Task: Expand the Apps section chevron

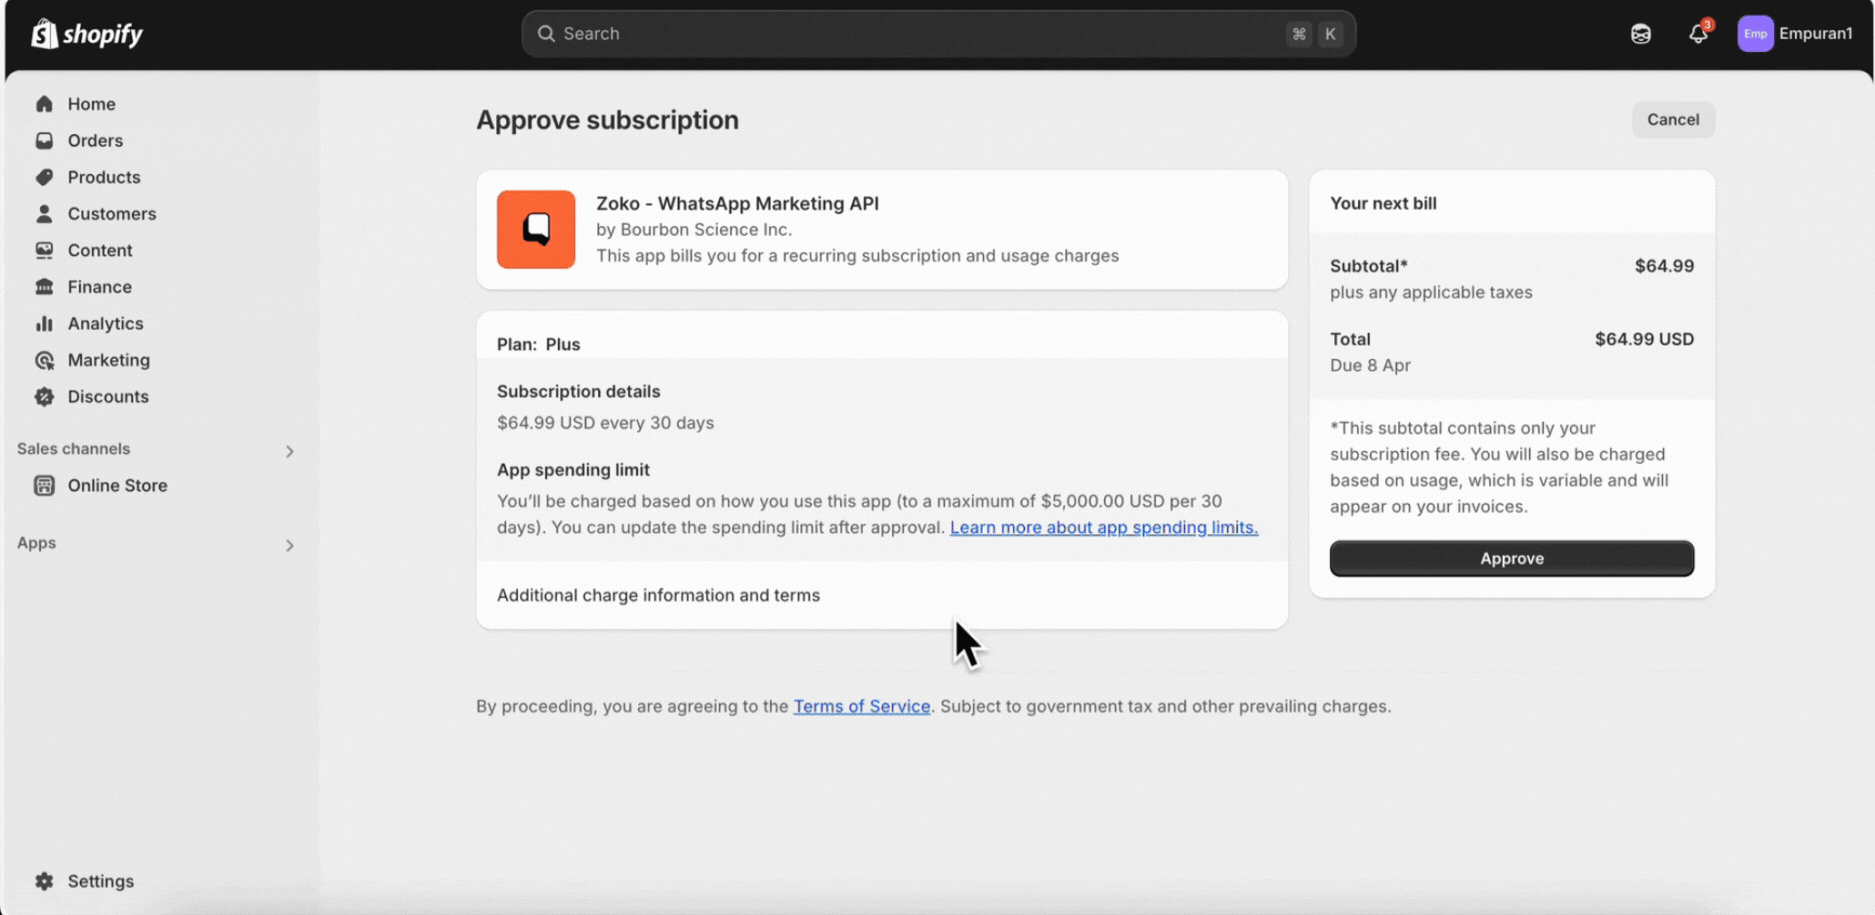Action: pyautogui.click(x=289, y=545)
